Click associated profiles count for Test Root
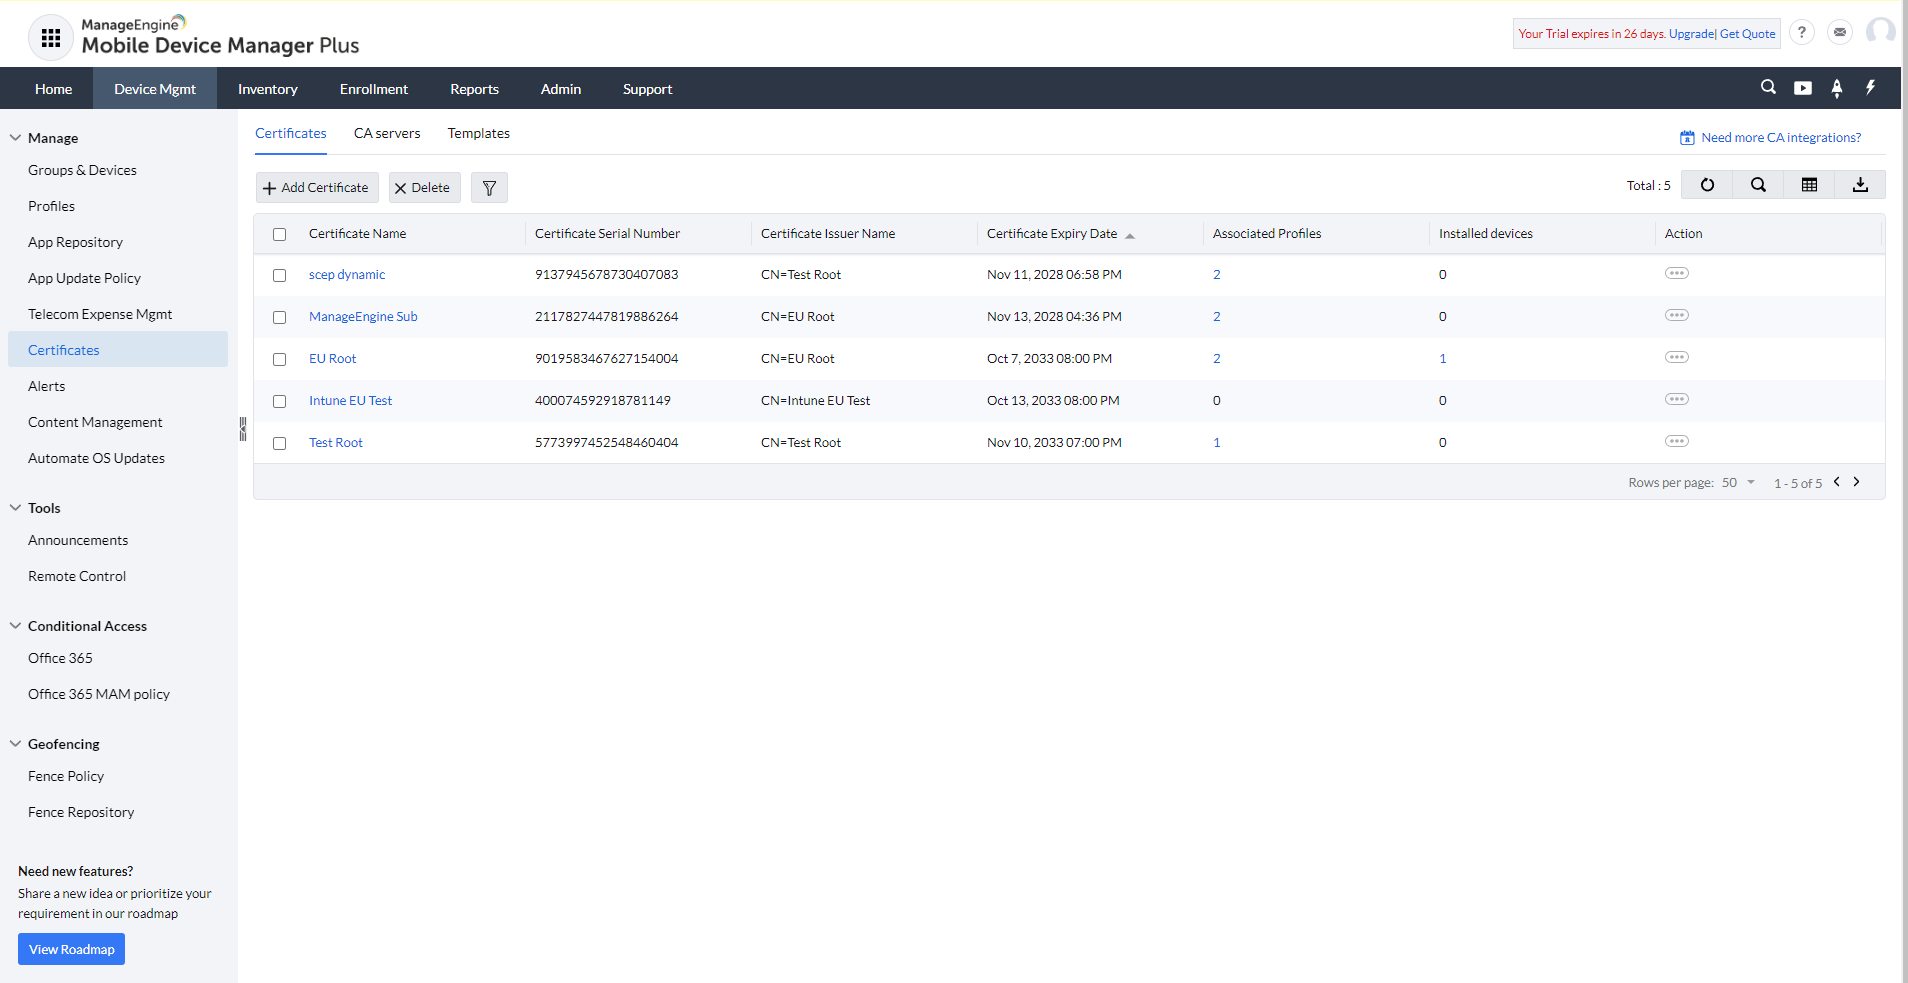Viewport: 1908px width, 983px height. pos(1217,443)
